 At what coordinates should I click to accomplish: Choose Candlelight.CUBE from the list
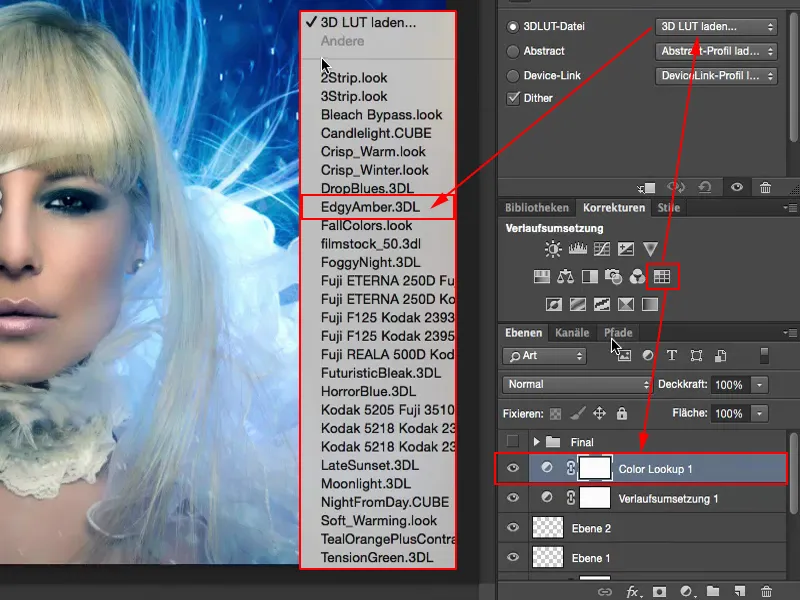(378, 133)
